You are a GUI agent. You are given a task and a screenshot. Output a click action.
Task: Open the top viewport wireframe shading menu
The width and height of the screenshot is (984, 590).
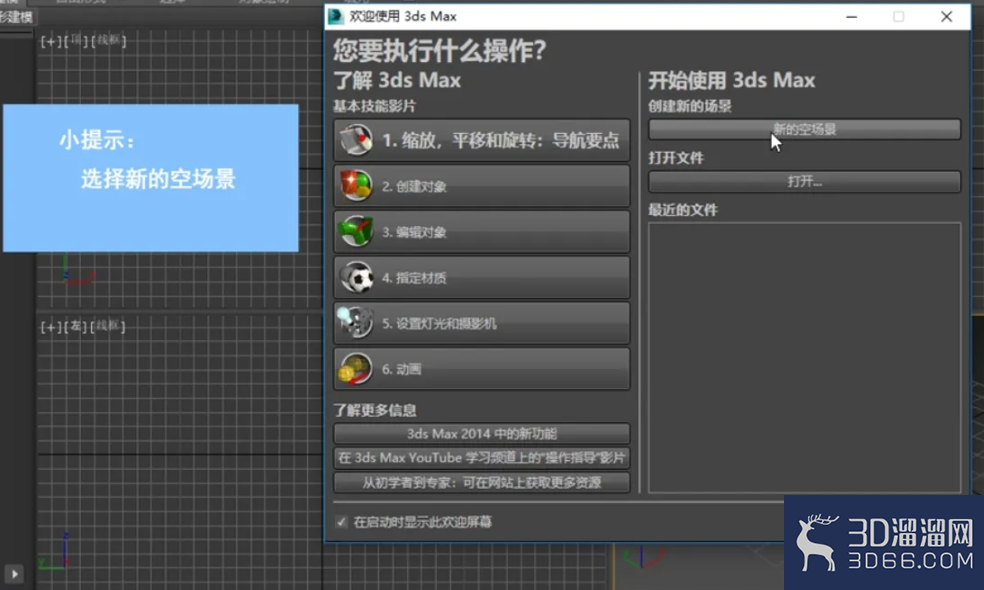109,41
